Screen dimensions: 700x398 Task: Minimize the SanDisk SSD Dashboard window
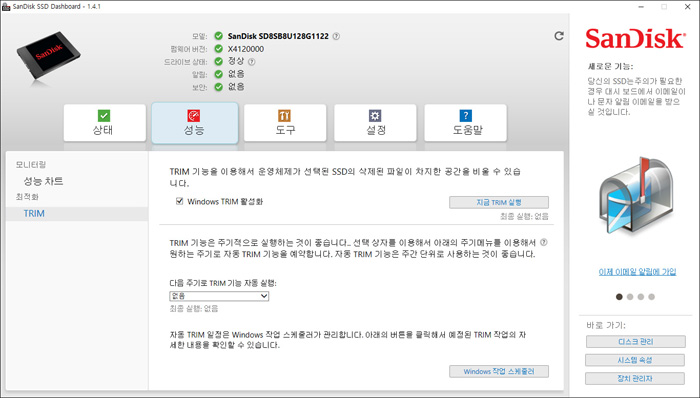642,7
